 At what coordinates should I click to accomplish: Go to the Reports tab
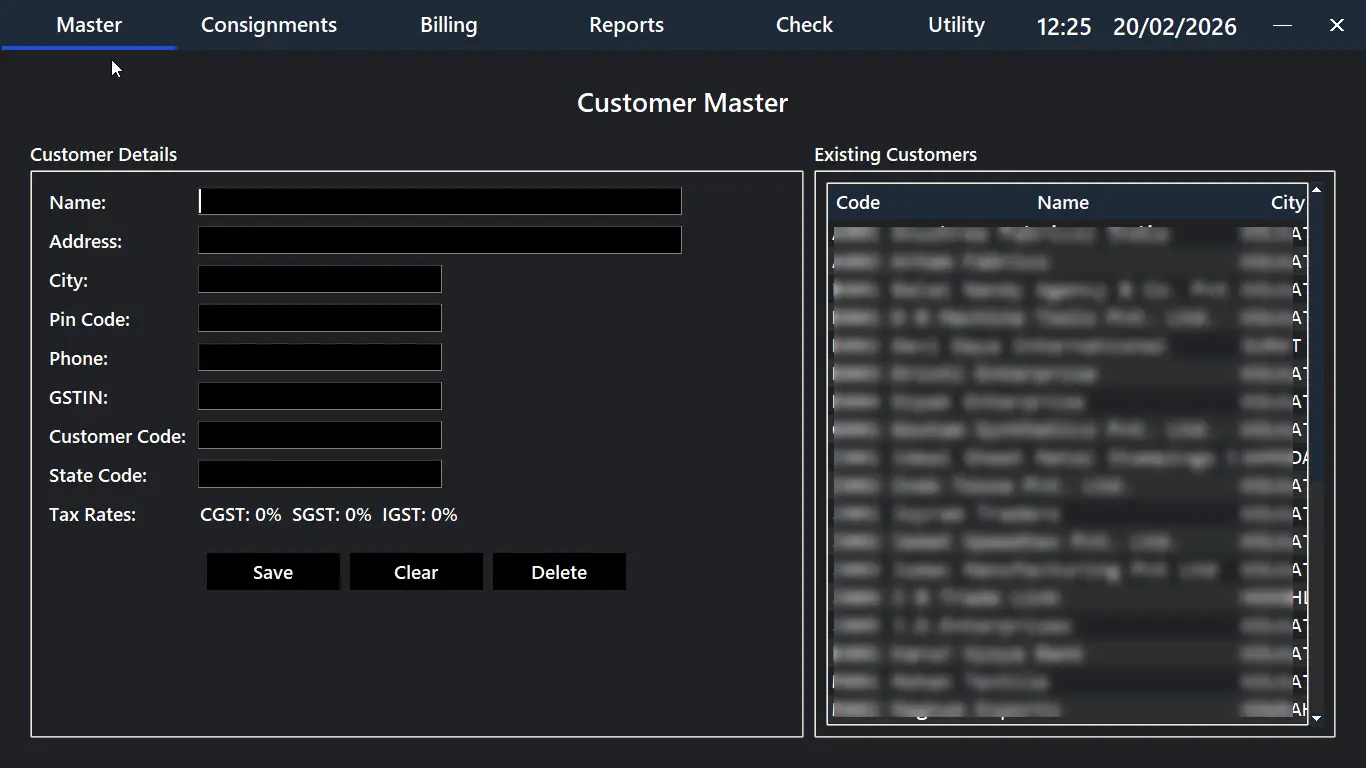(626, 25)
